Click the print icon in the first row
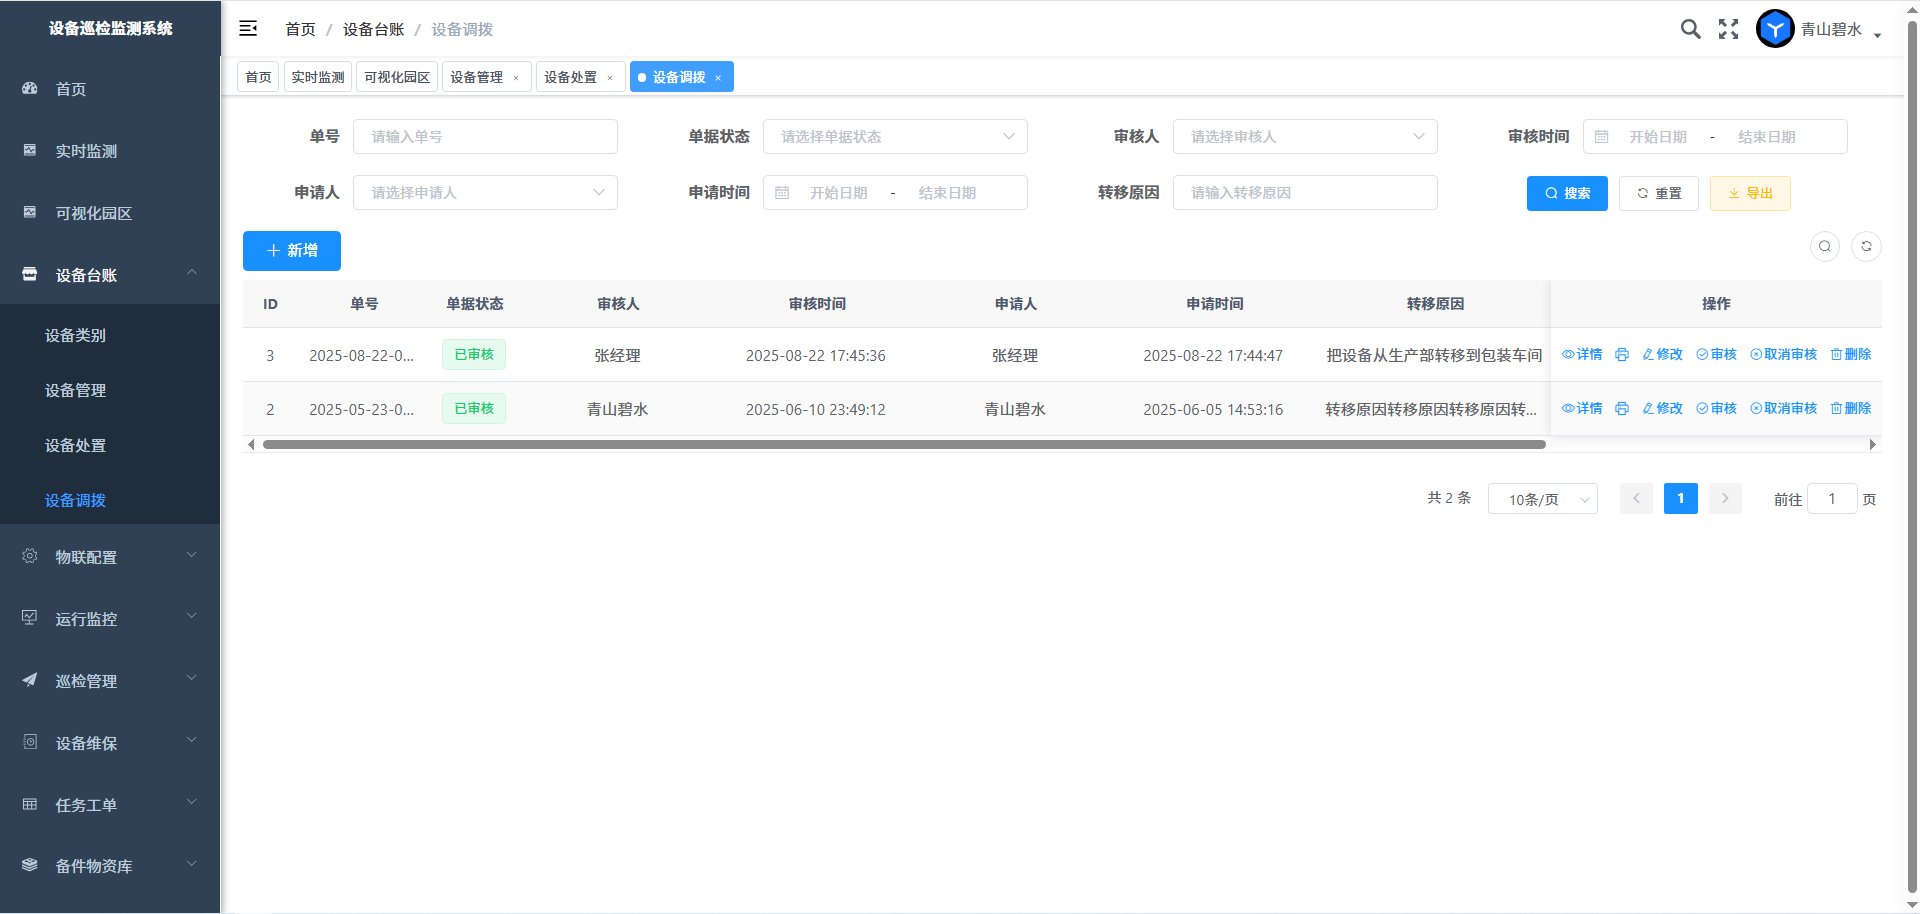1920x914 pixels. click(x=1622, y=355)
